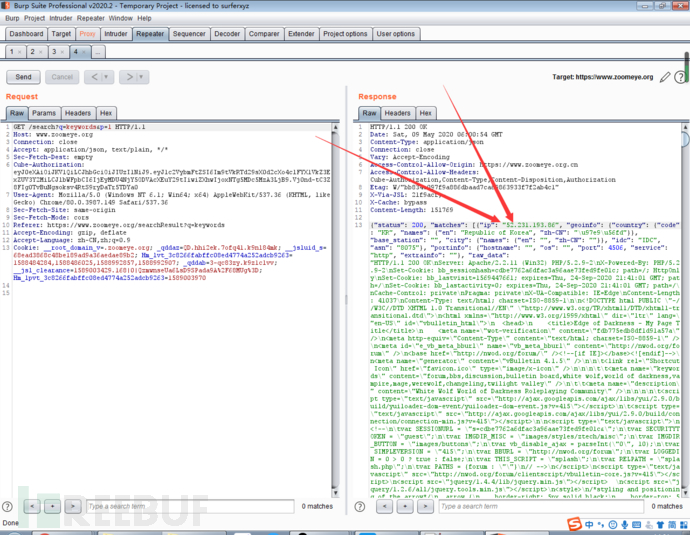Click request search plus options button
Screen dimensions: 690x535
point(52,506)
